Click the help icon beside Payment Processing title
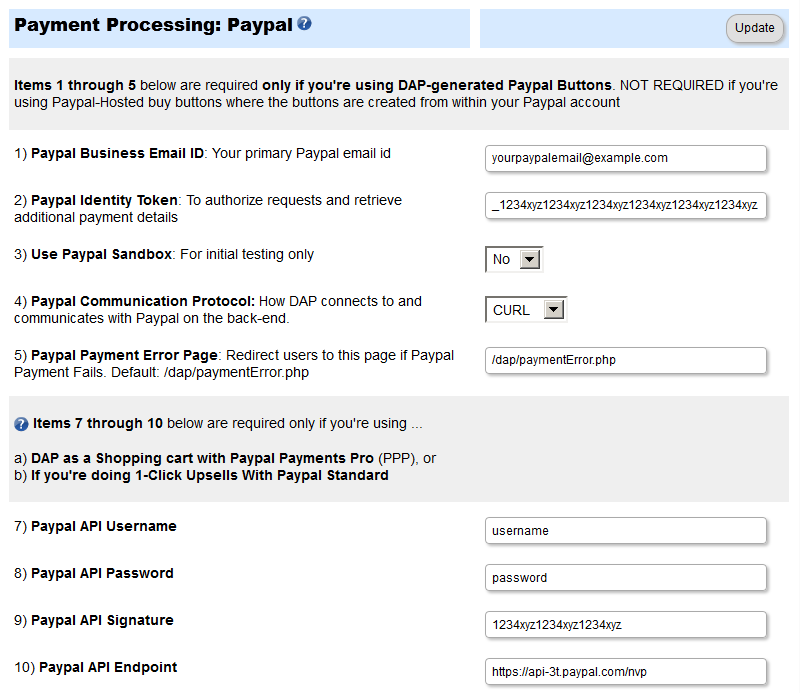Viewport: 800px width, 693px height. coord(305,23)
